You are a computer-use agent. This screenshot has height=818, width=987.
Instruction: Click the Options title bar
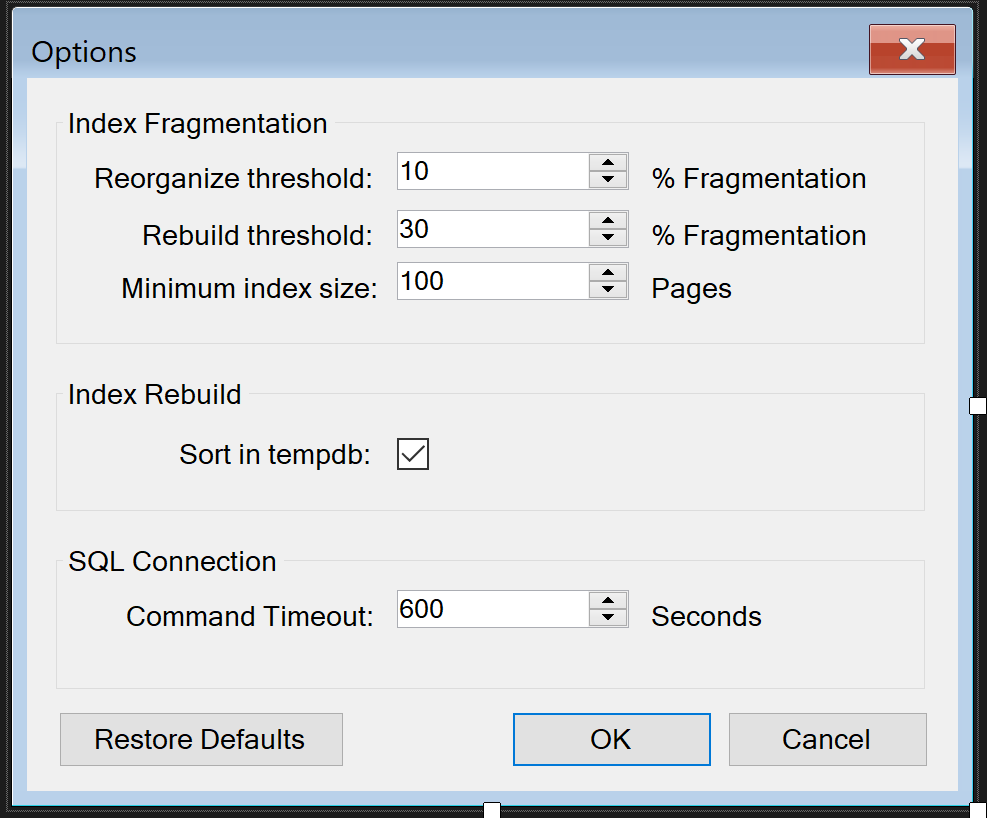pyautogui.click(x=441, y=50)
